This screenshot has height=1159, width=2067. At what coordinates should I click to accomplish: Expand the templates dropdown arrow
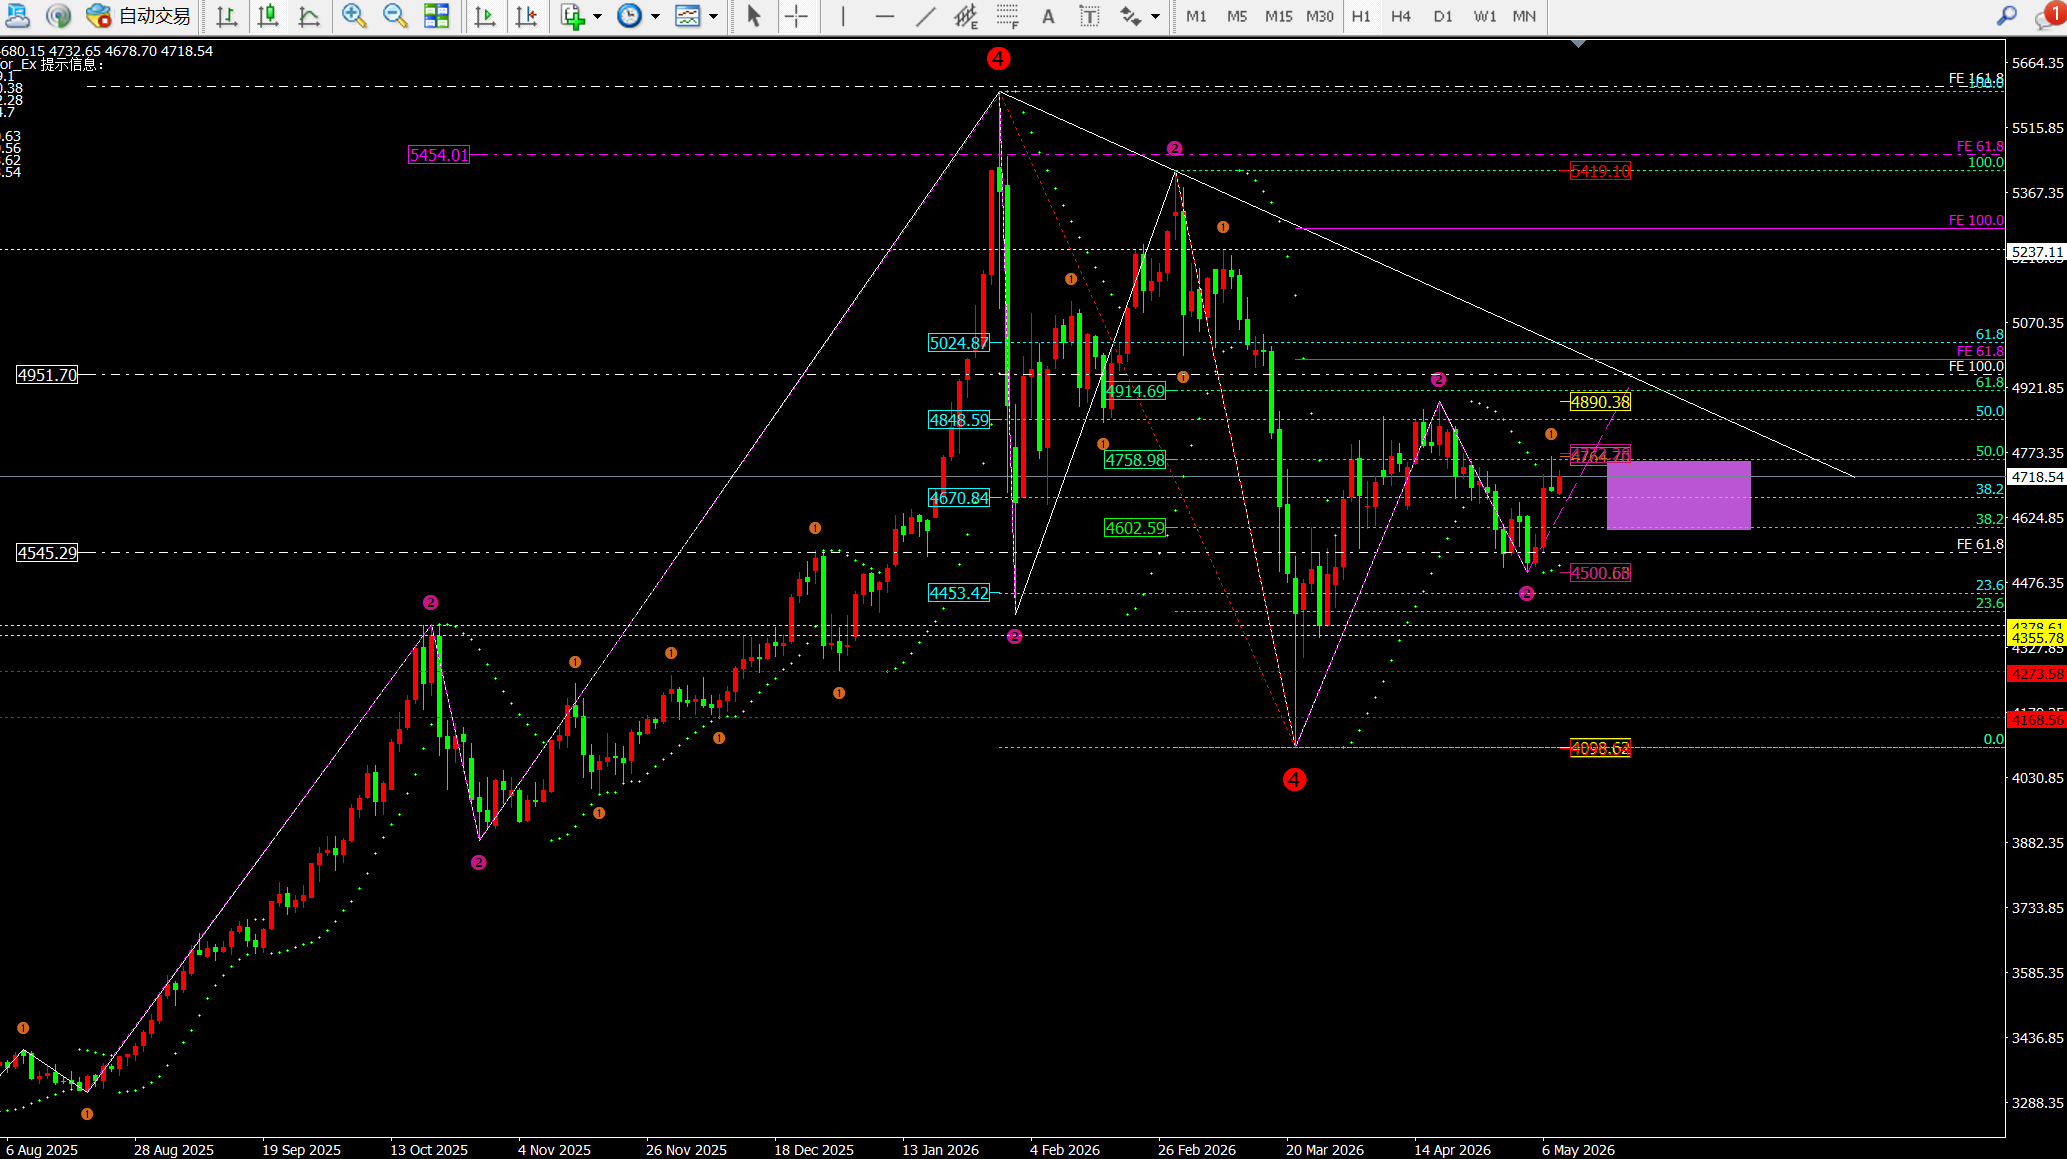(713, 16)
